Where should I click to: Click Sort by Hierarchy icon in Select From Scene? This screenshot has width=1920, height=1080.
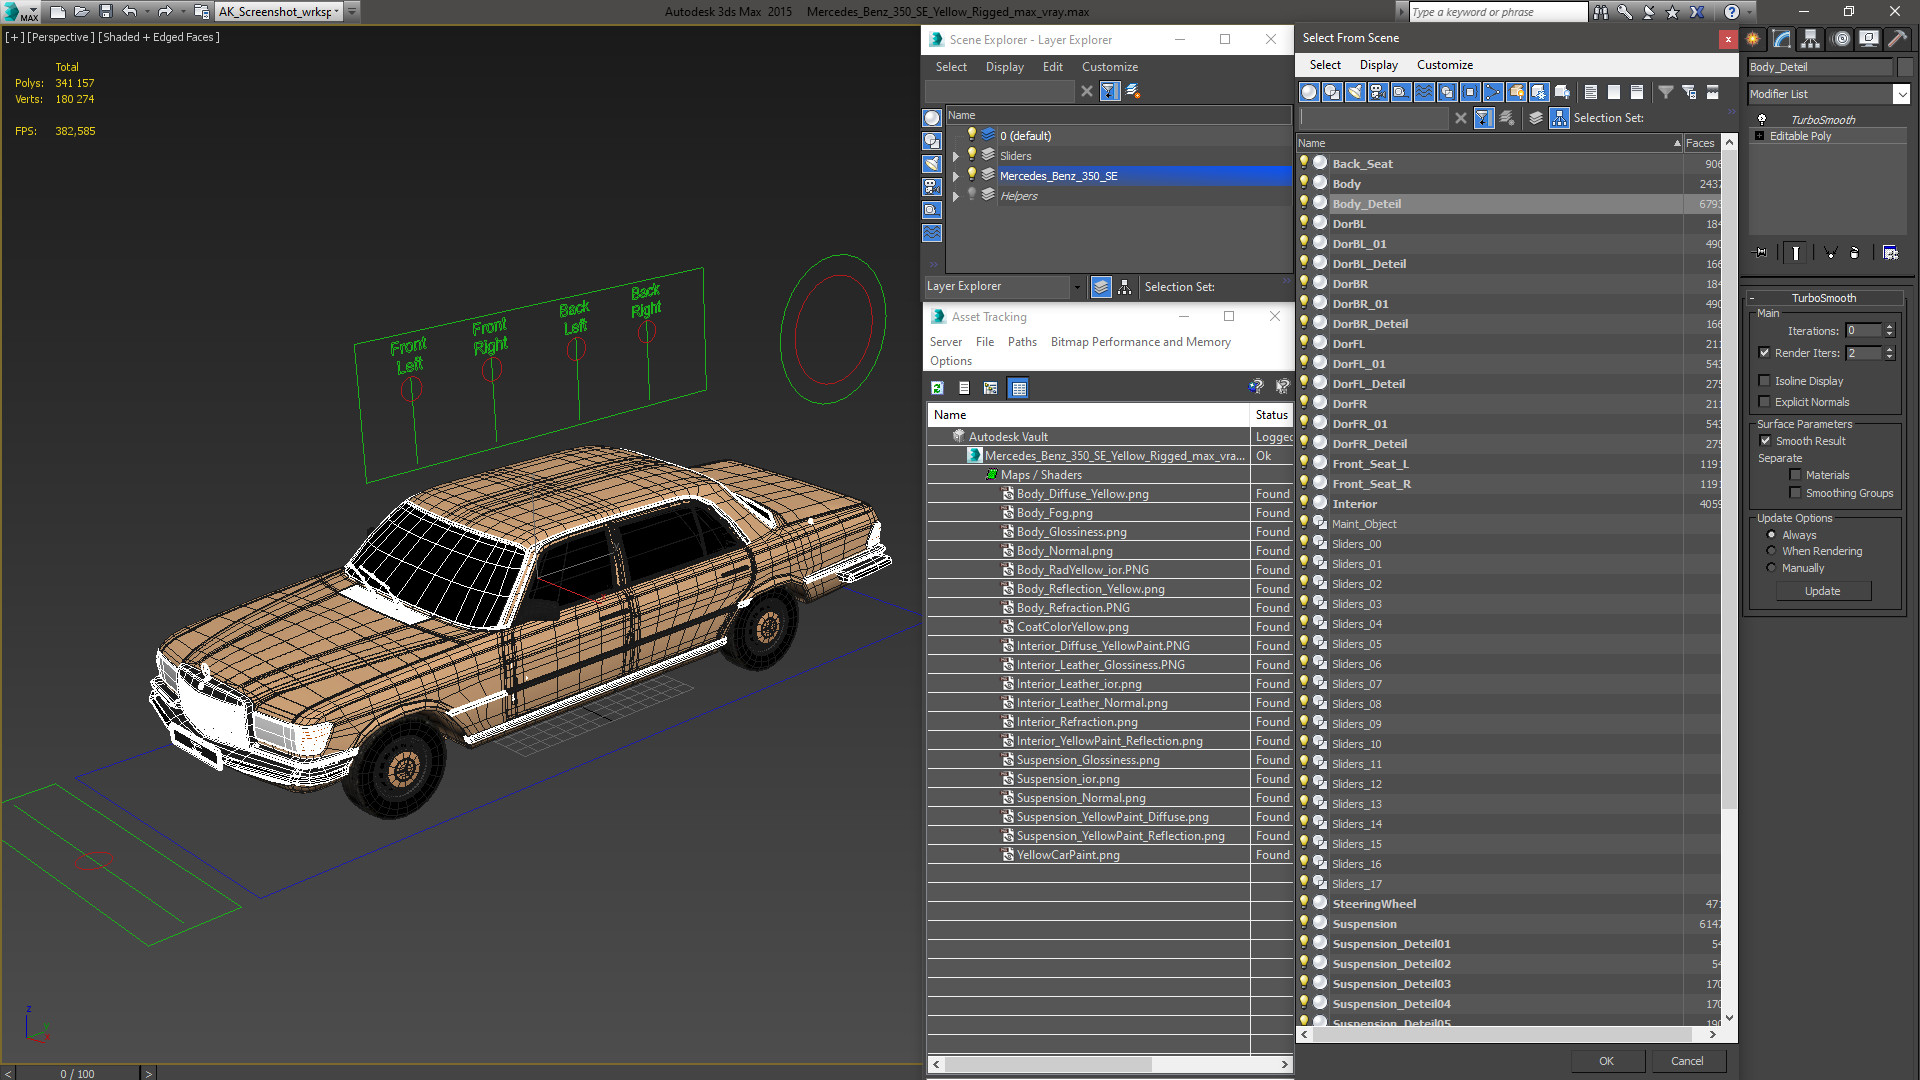[x=1560, y=118]
